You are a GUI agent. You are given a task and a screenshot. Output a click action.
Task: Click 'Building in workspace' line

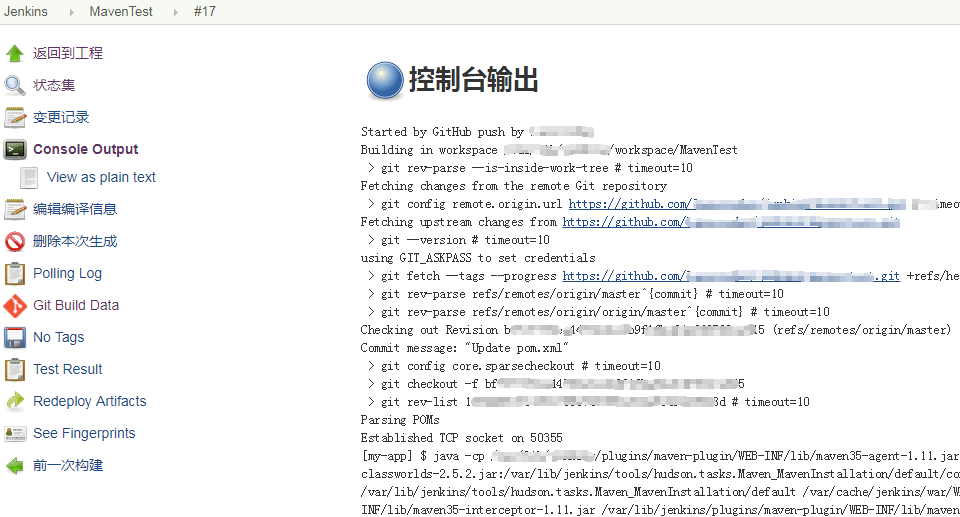[x=549, y=150]
